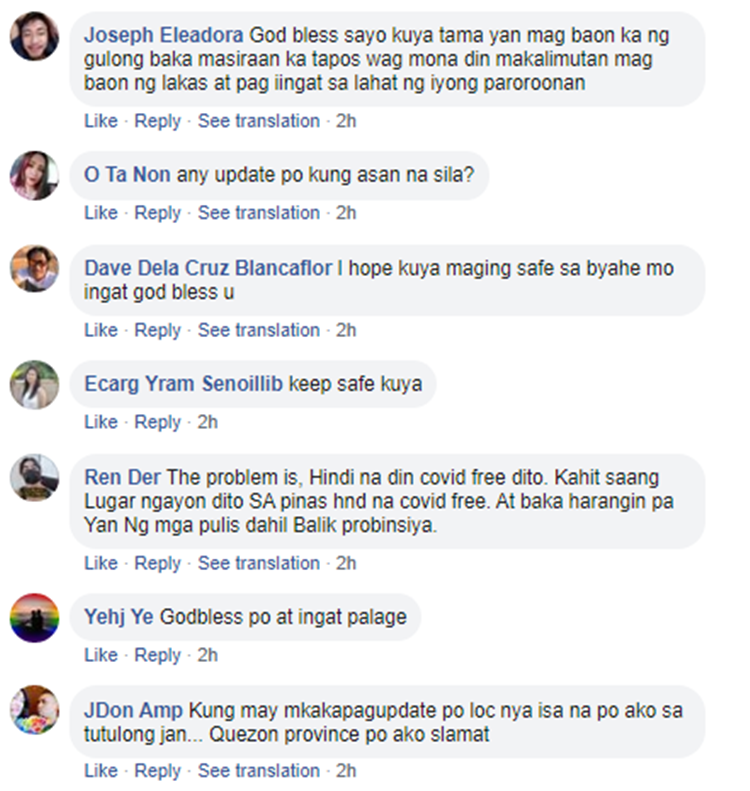The image size is (750, 791).
Task: Like Joseph Eleadora's comment
Action: [x=101, y=121]
